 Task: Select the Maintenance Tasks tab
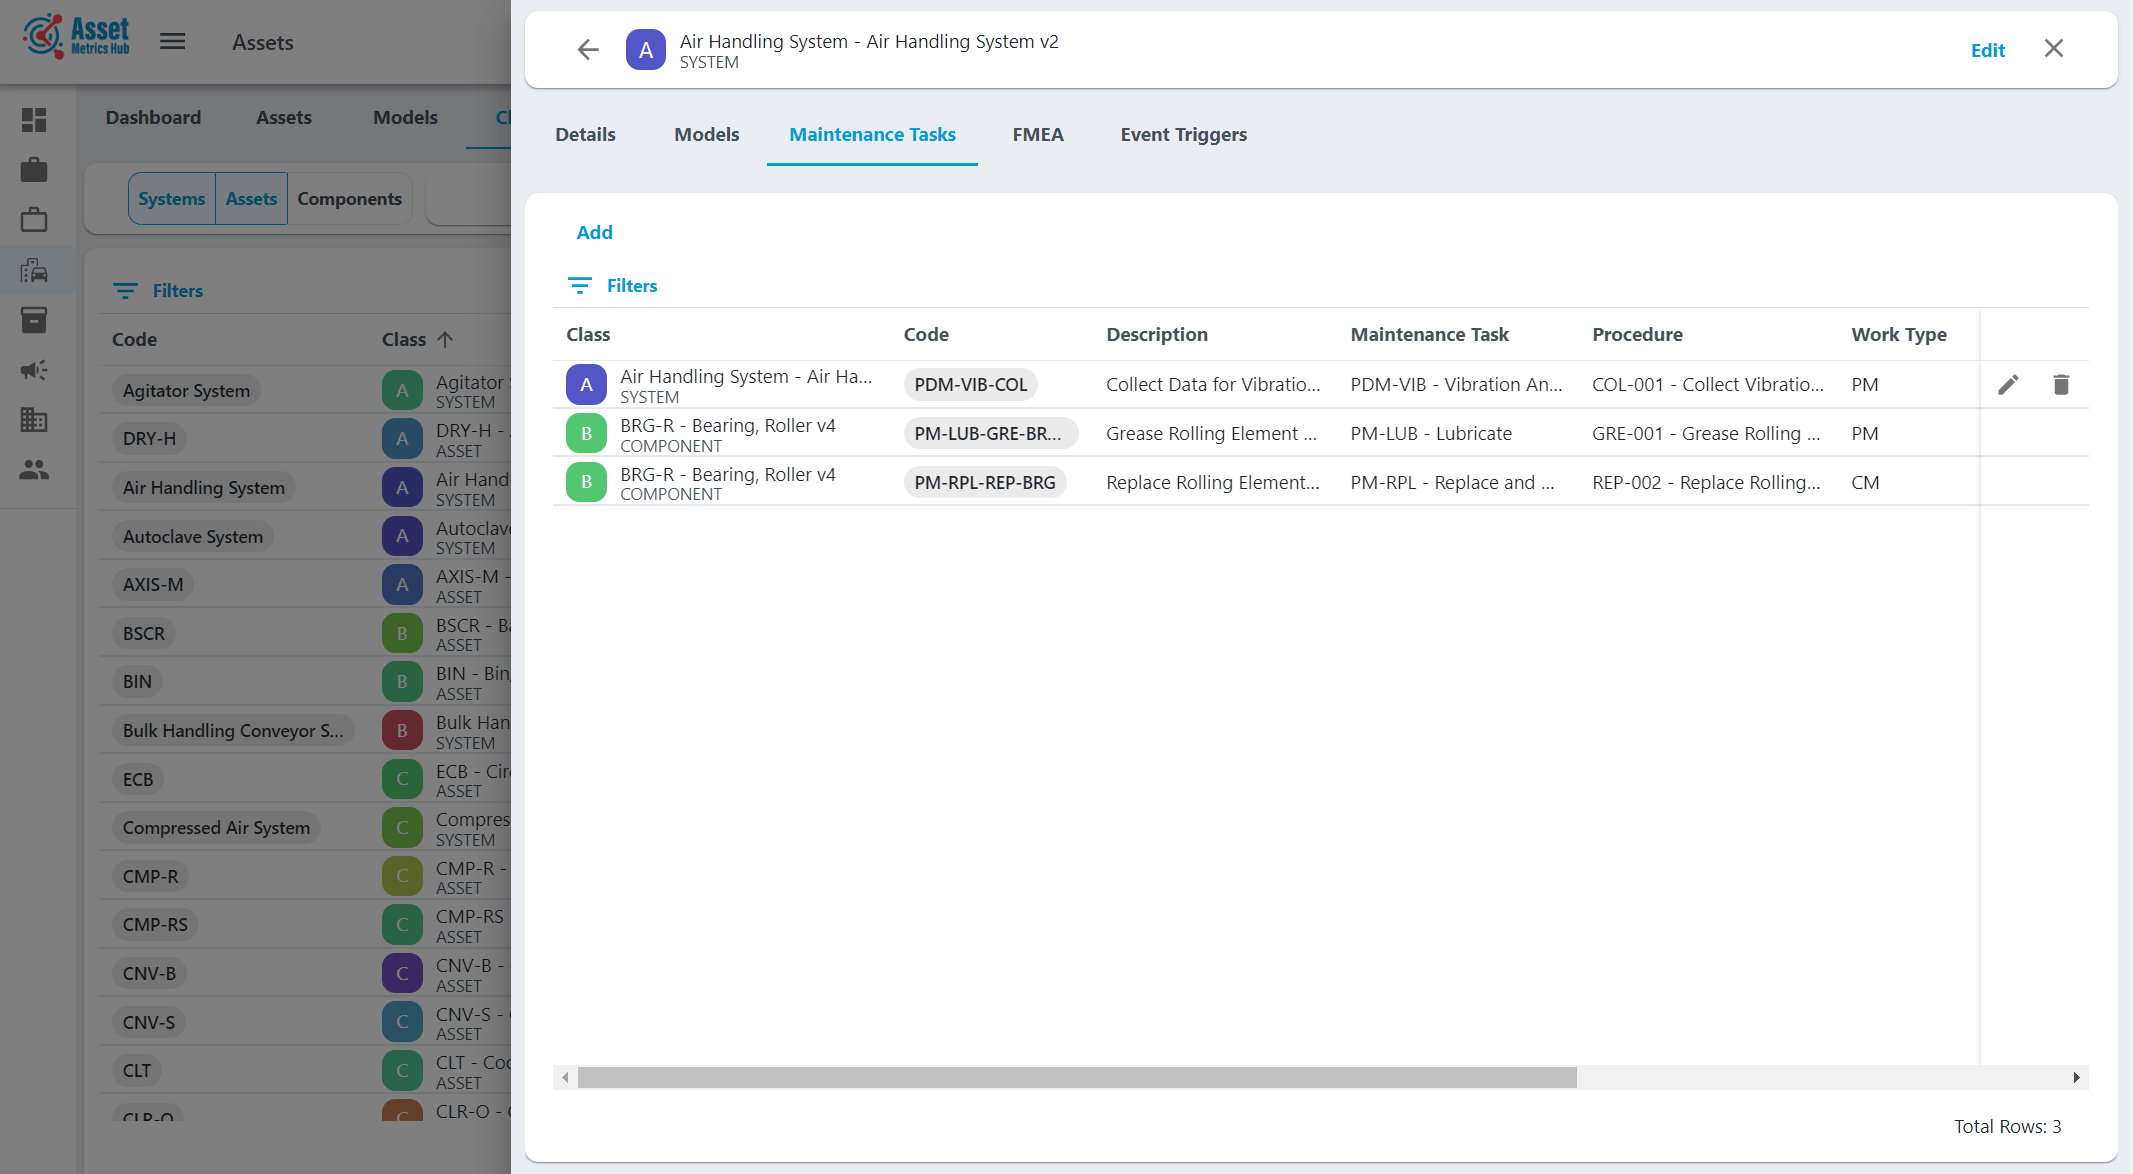tap(872, 134)
